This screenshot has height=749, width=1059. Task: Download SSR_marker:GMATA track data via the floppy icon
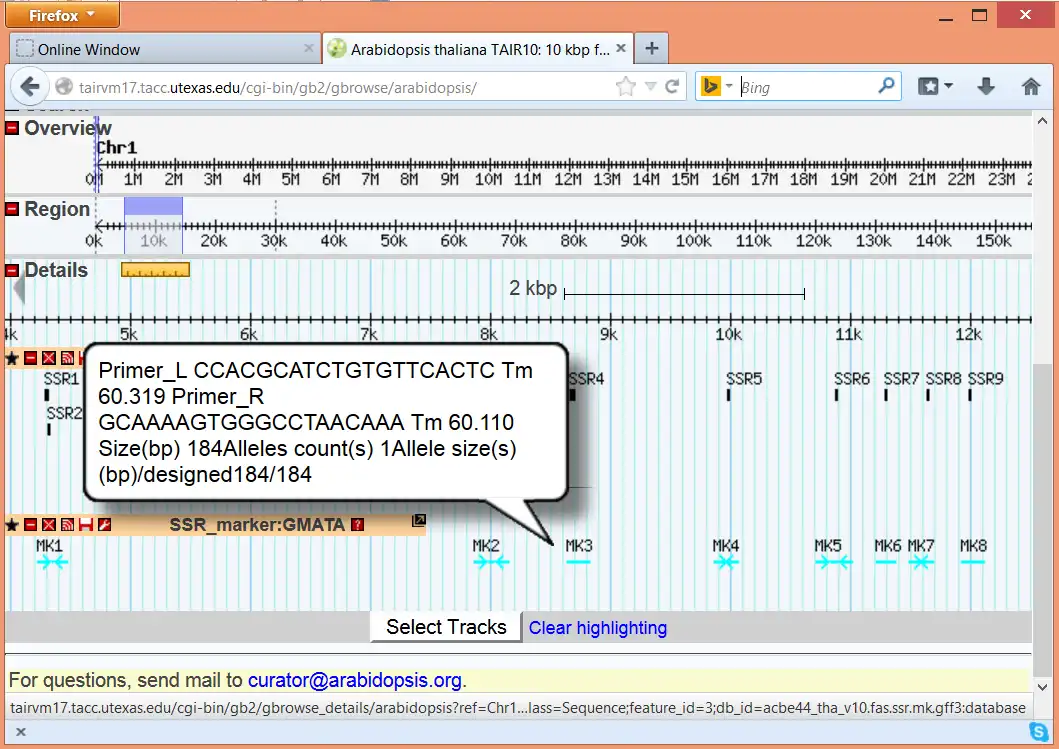[85, 525]
